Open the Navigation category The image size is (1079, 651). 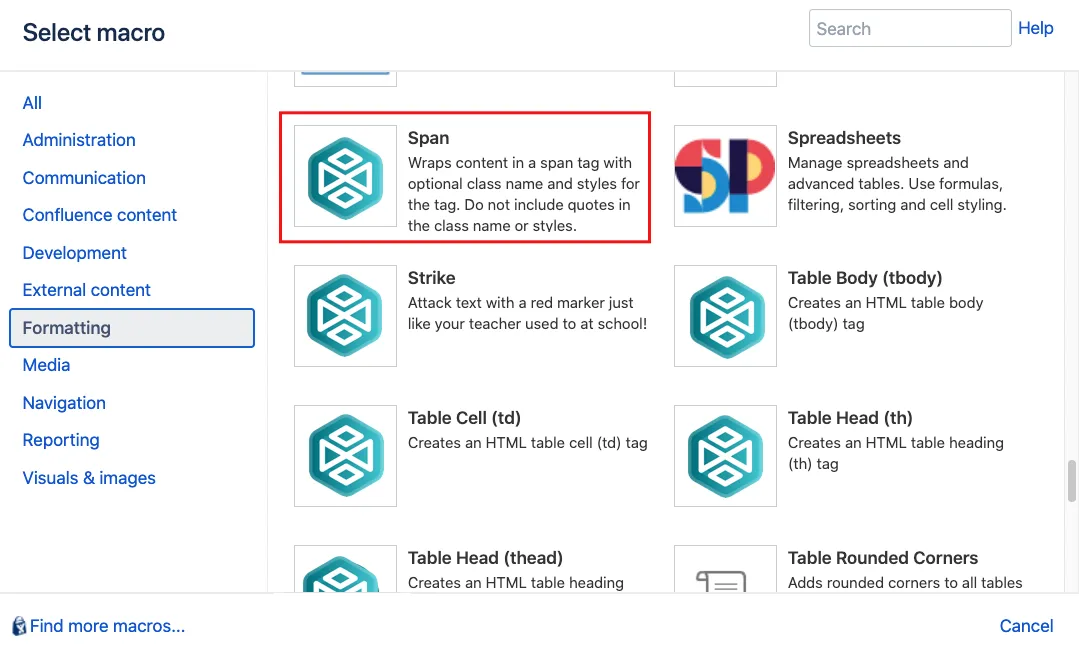pos(64,403)
